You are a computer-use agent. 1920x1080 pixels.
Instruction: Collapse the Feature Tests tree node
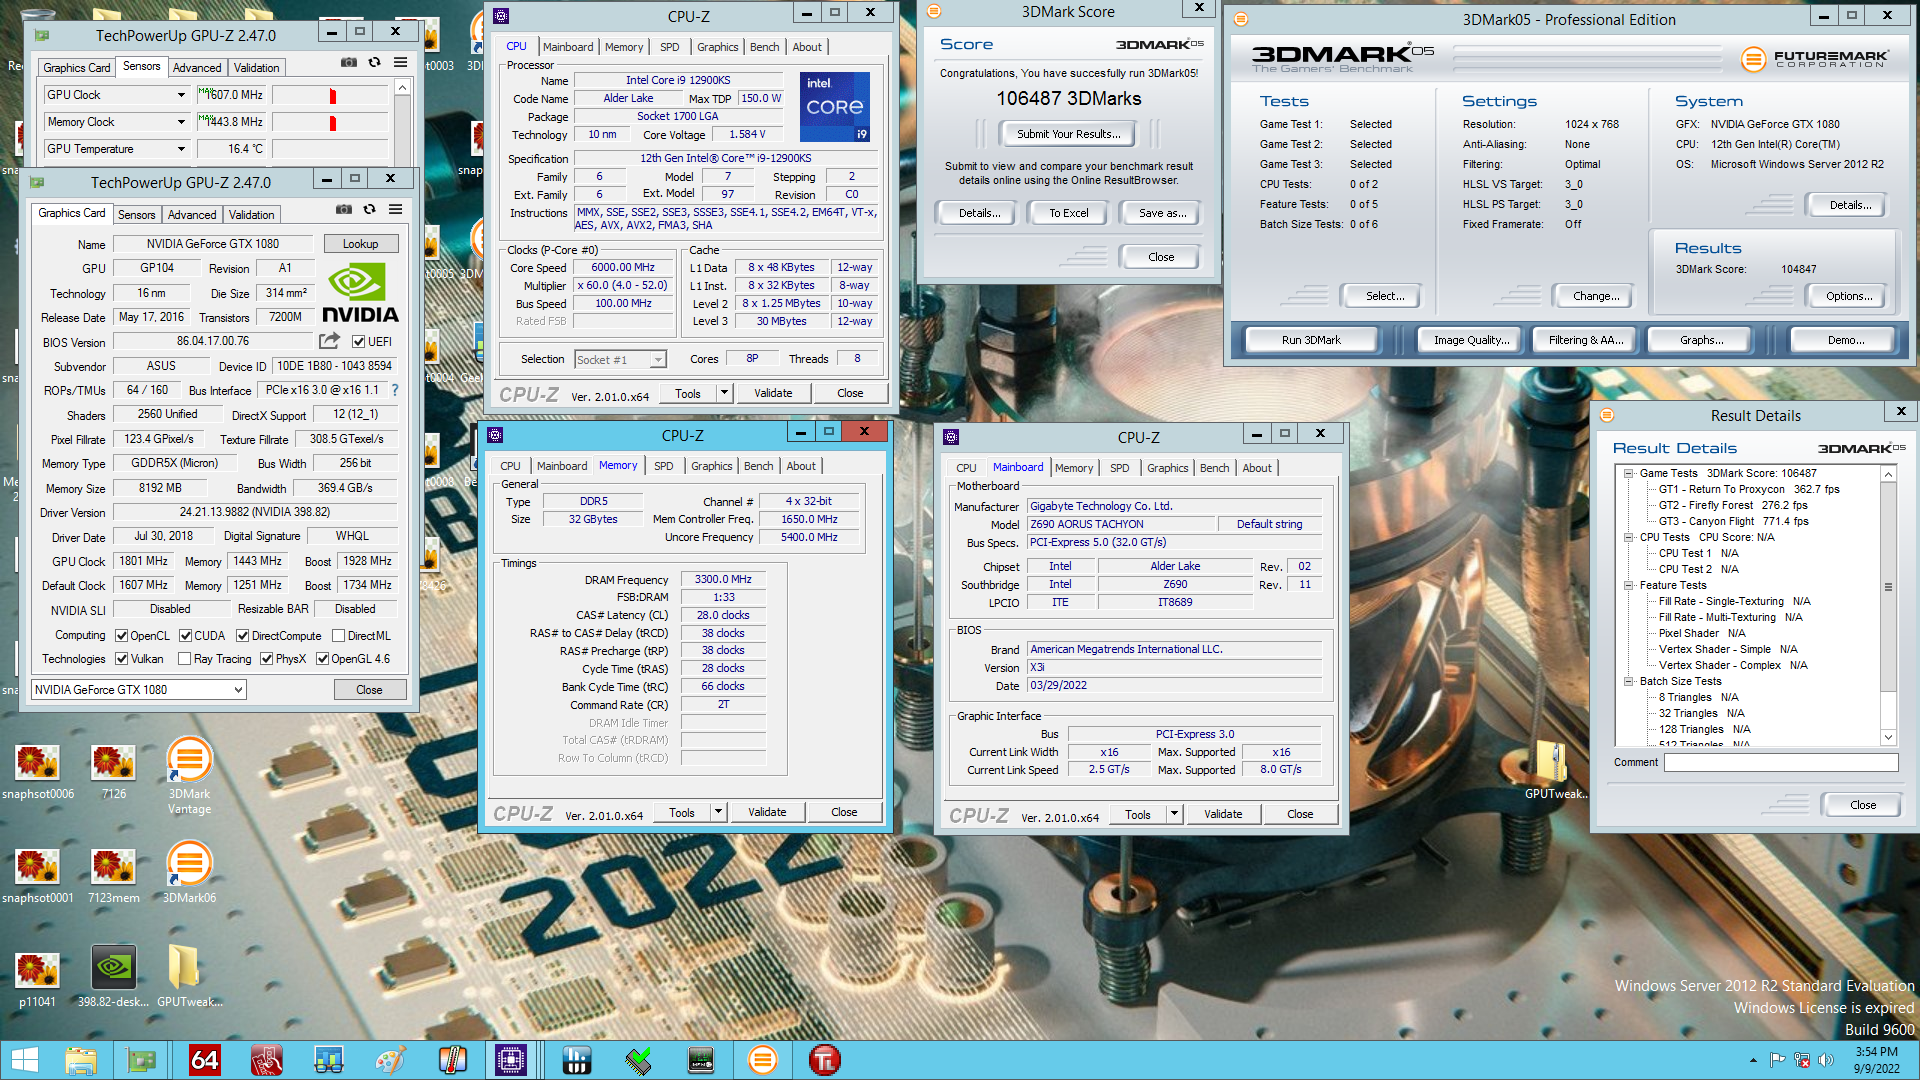1628,585
